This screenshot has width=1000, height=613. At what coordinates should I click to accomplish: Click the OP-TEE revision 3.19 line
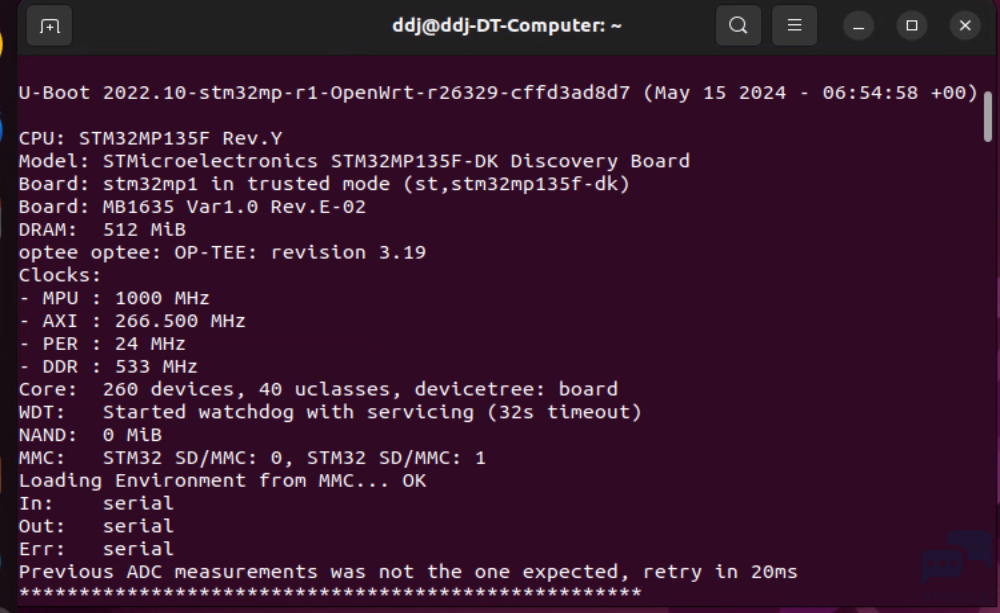tap(222, 253)
